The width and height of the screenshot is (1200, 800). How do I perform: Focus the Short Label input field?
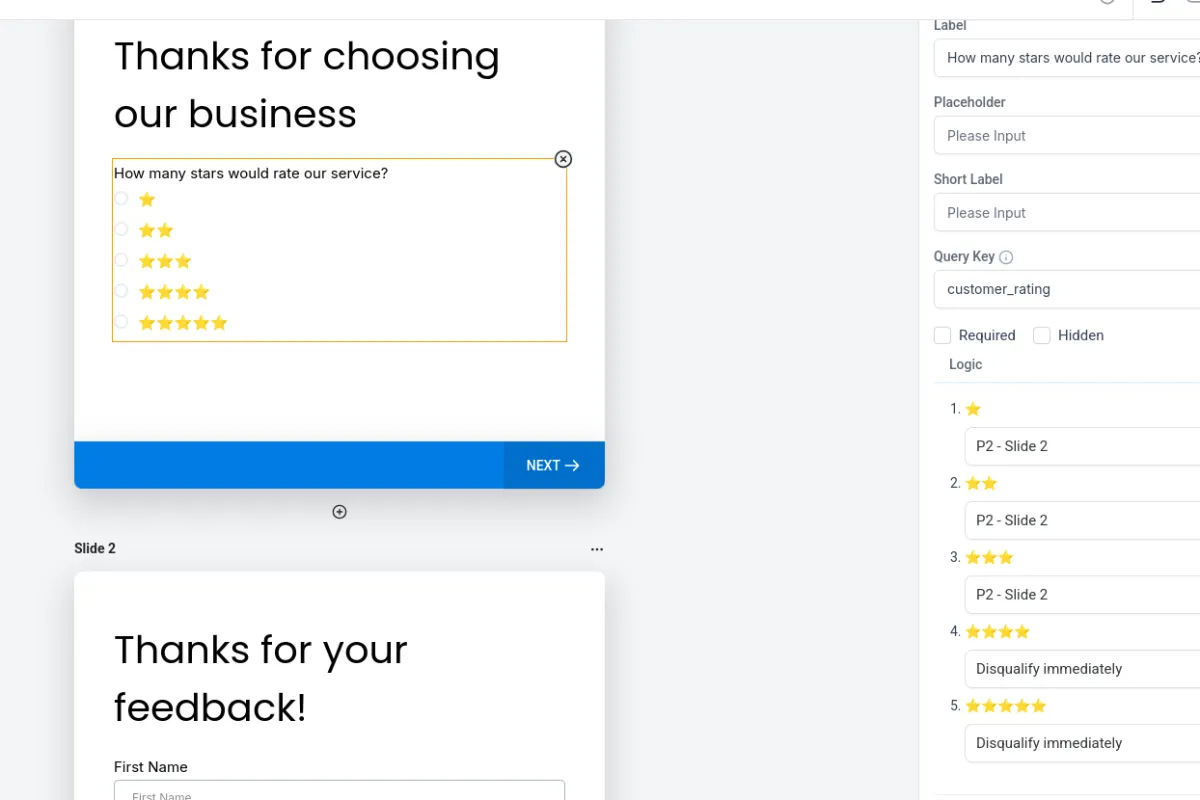point(1067,212)
